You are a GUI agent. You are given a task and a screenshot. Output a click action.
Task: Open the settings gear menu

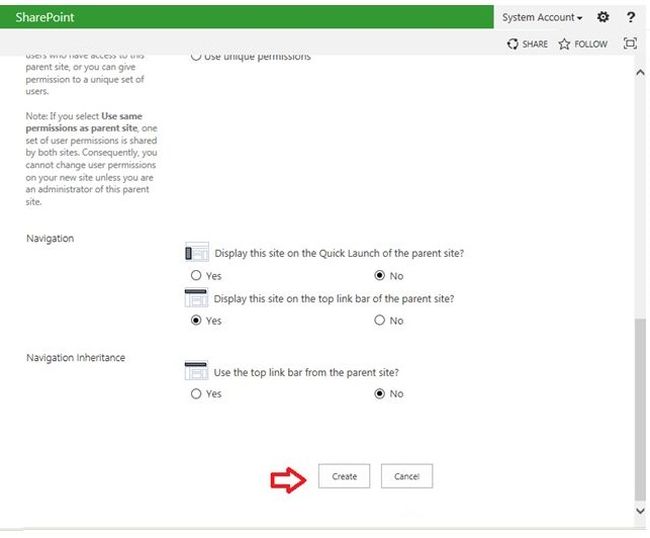(603, 17)
